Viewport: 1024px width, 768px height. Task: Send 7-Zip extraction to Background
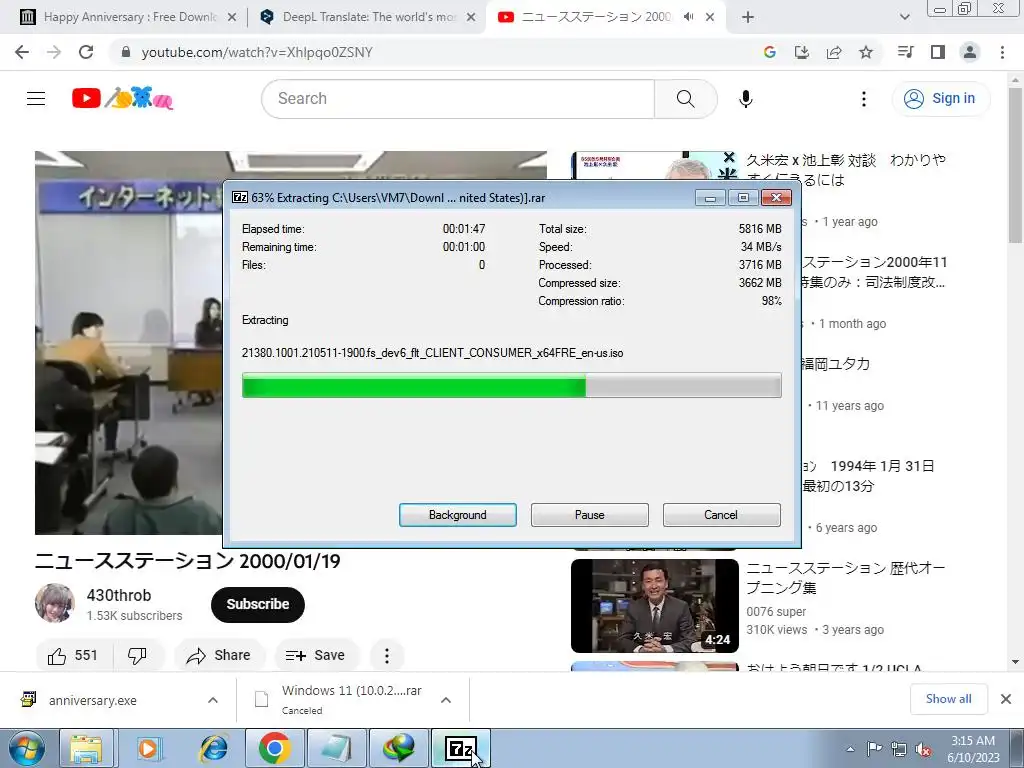(x=458, y=515)
